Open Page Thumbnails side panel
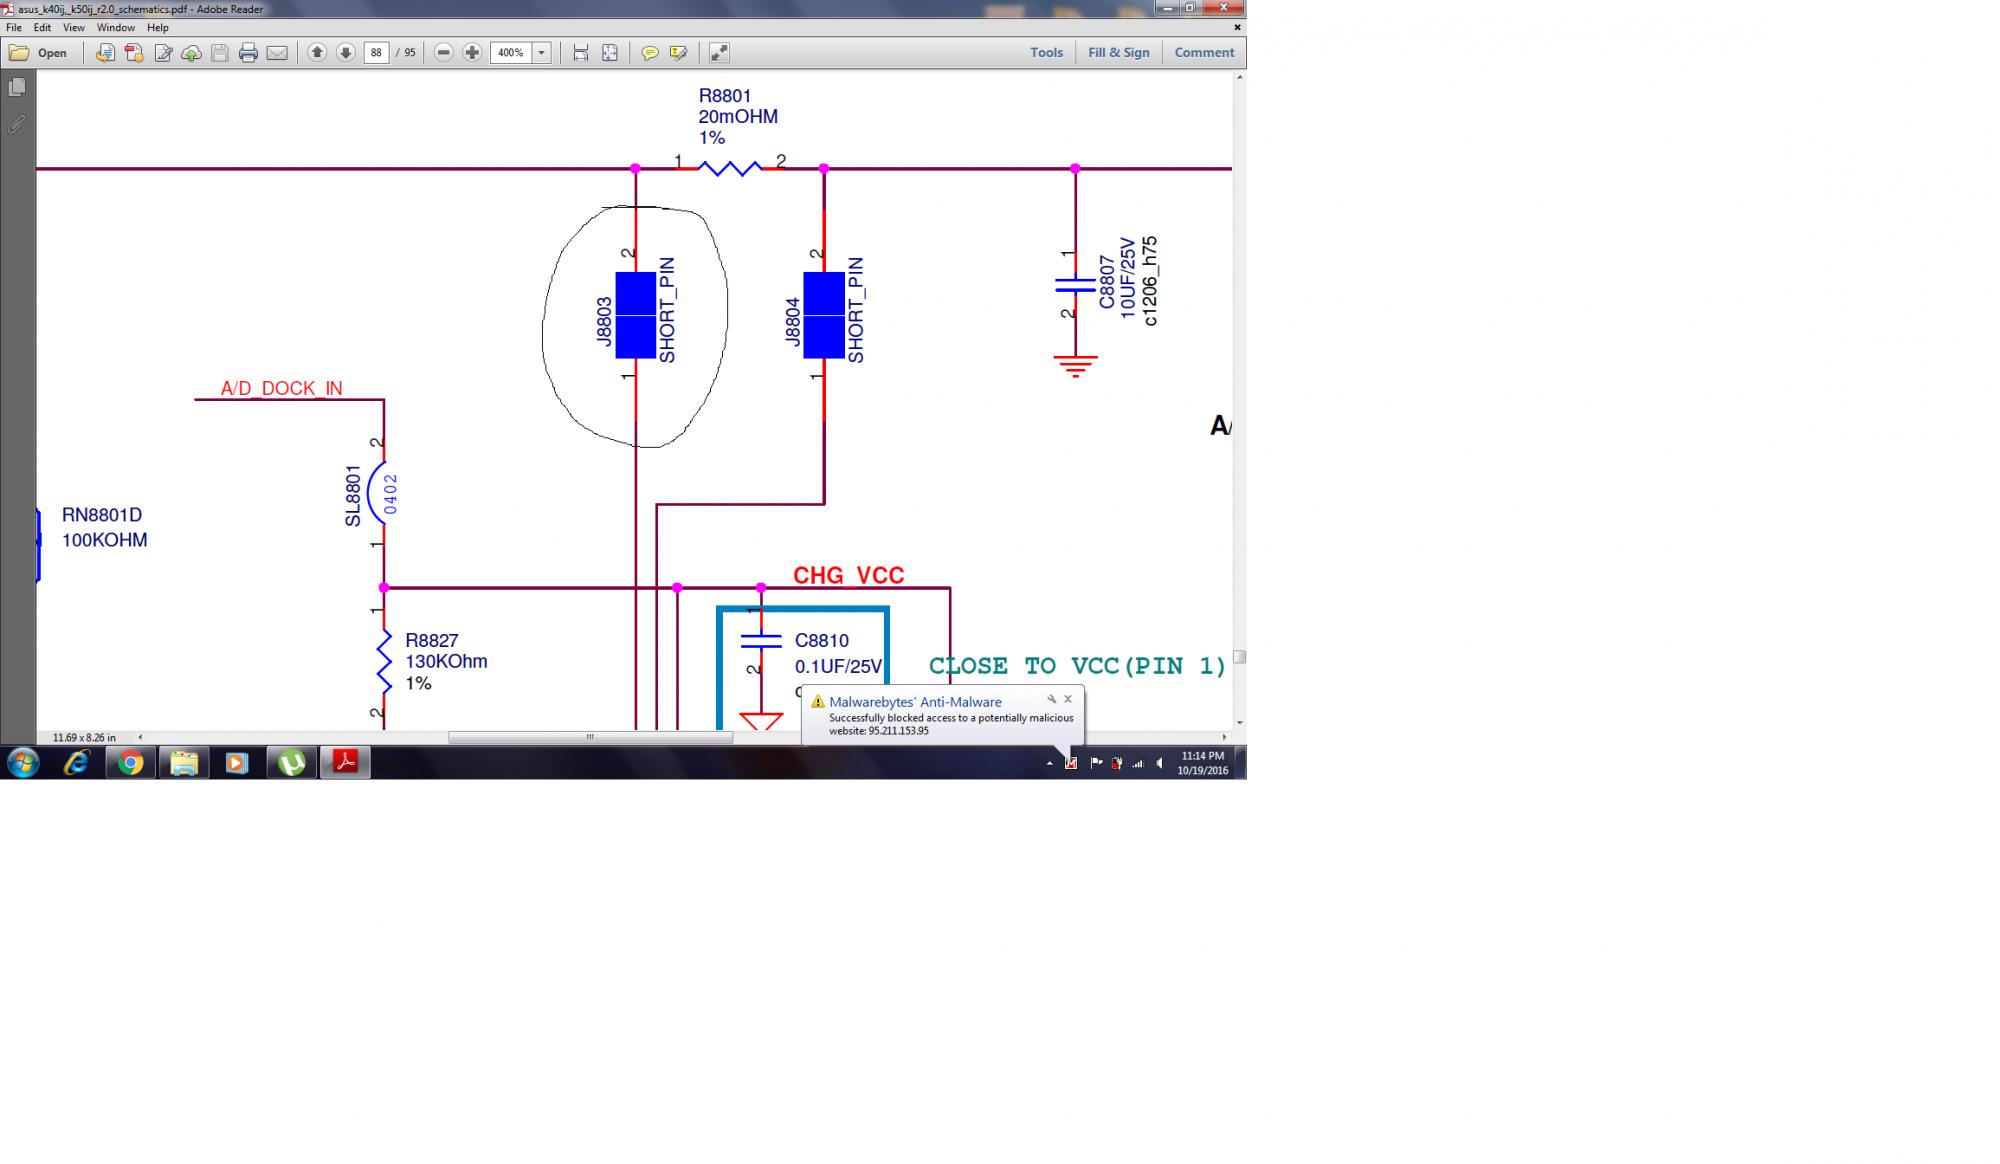Viewport: 2000px width, 1164px height. coord(17,88)
